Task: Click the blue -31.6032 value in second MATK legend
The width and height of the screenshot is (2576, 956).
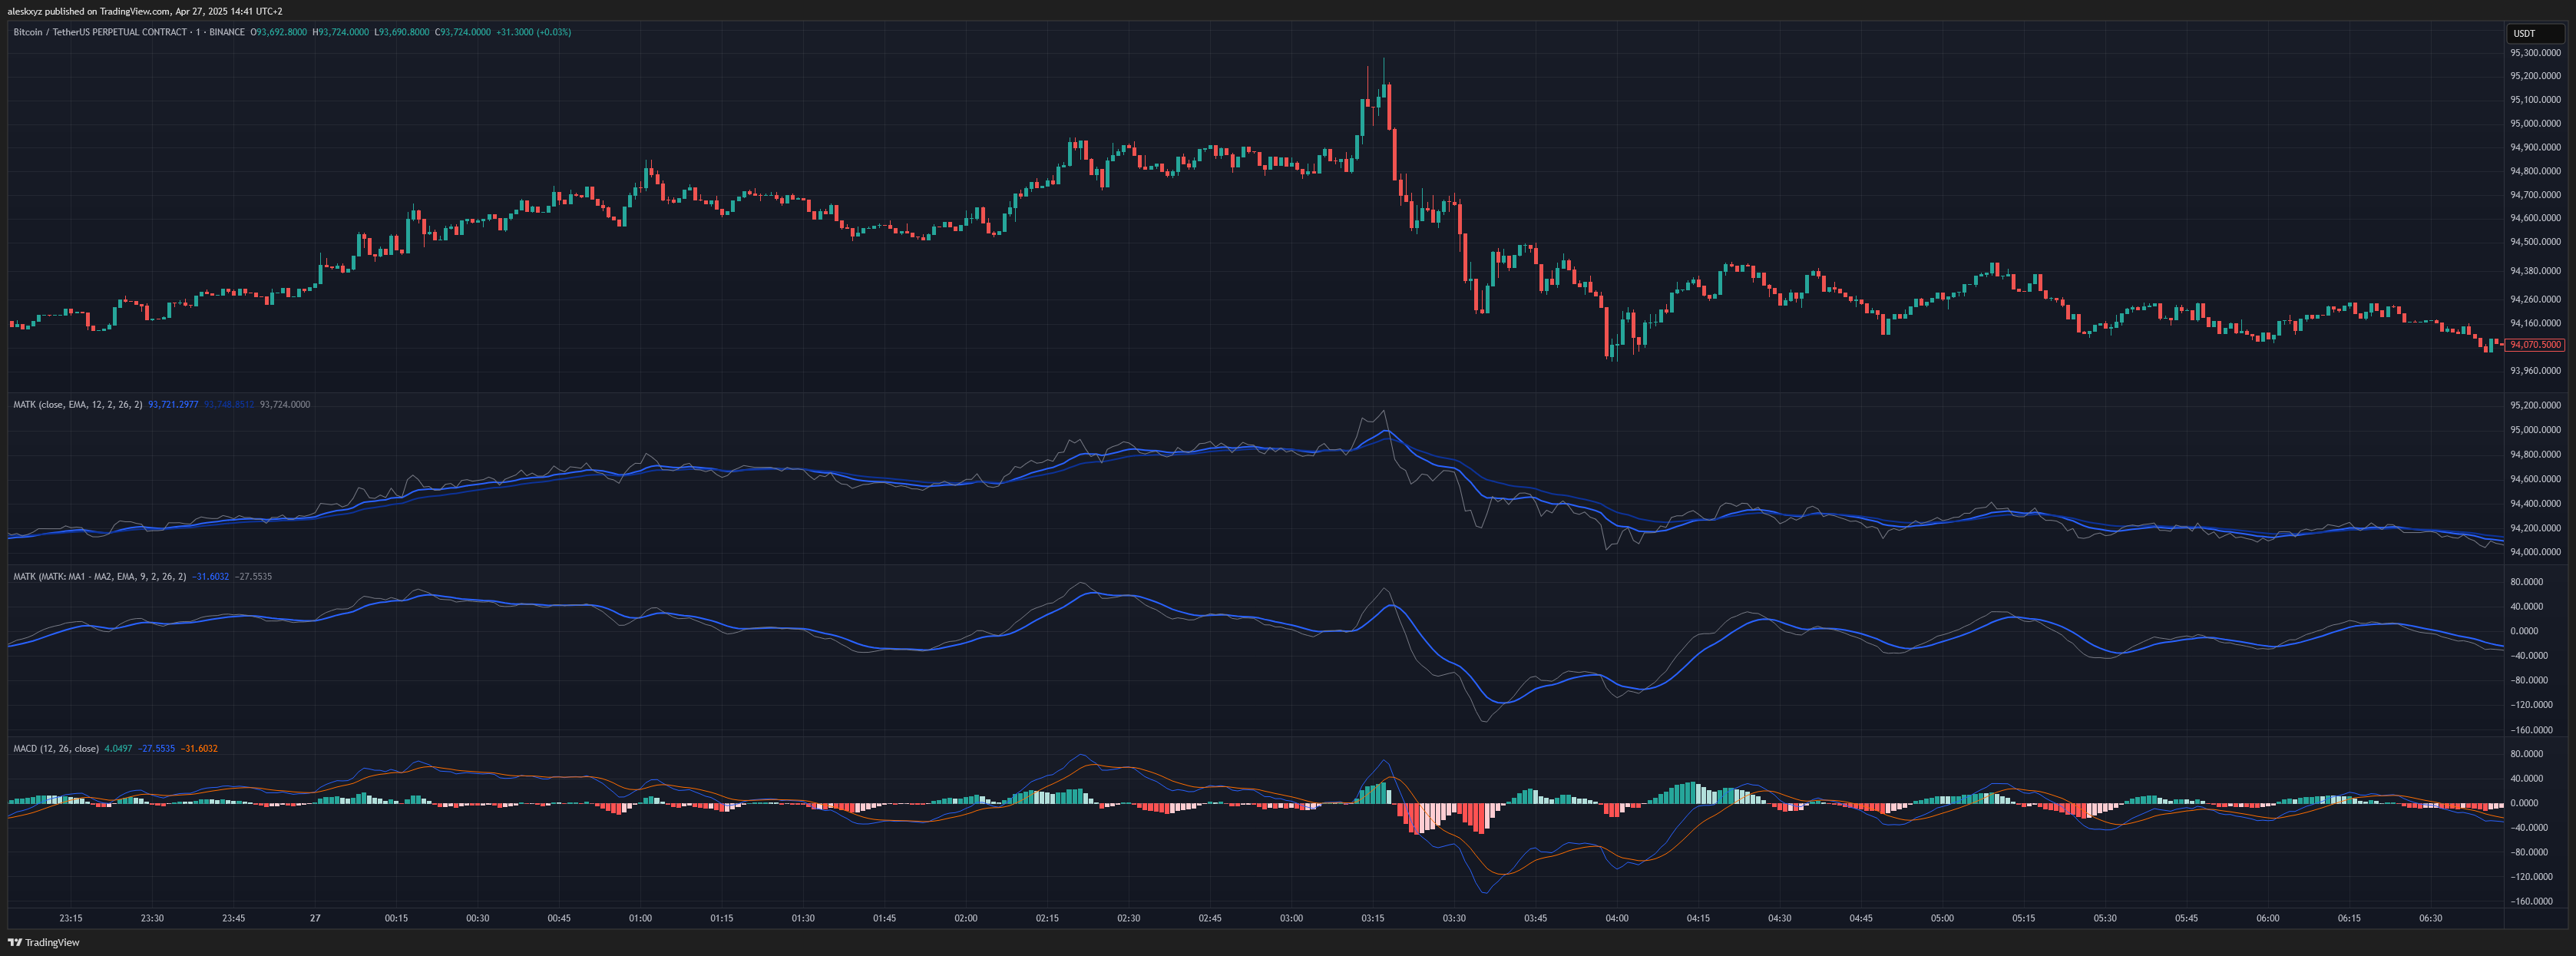Action: pyautogui.click(x=210, y=576)
